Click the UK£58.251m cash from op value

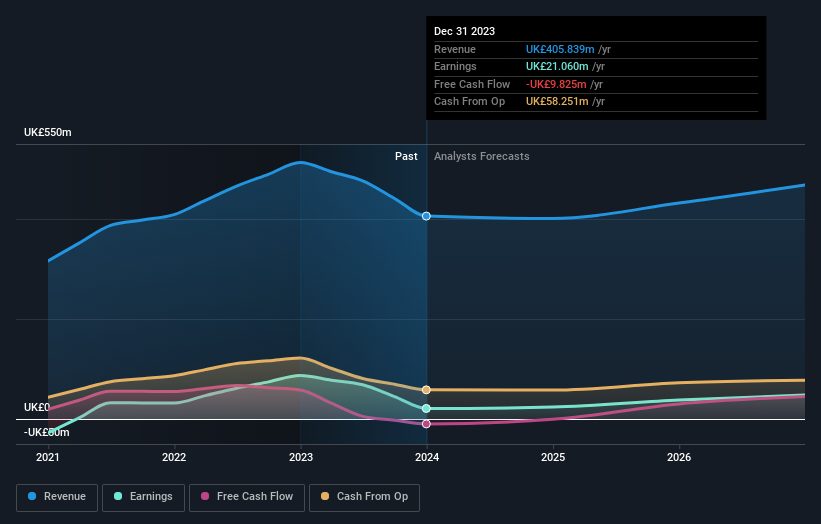pyautogui.click(x=557, y=102)
